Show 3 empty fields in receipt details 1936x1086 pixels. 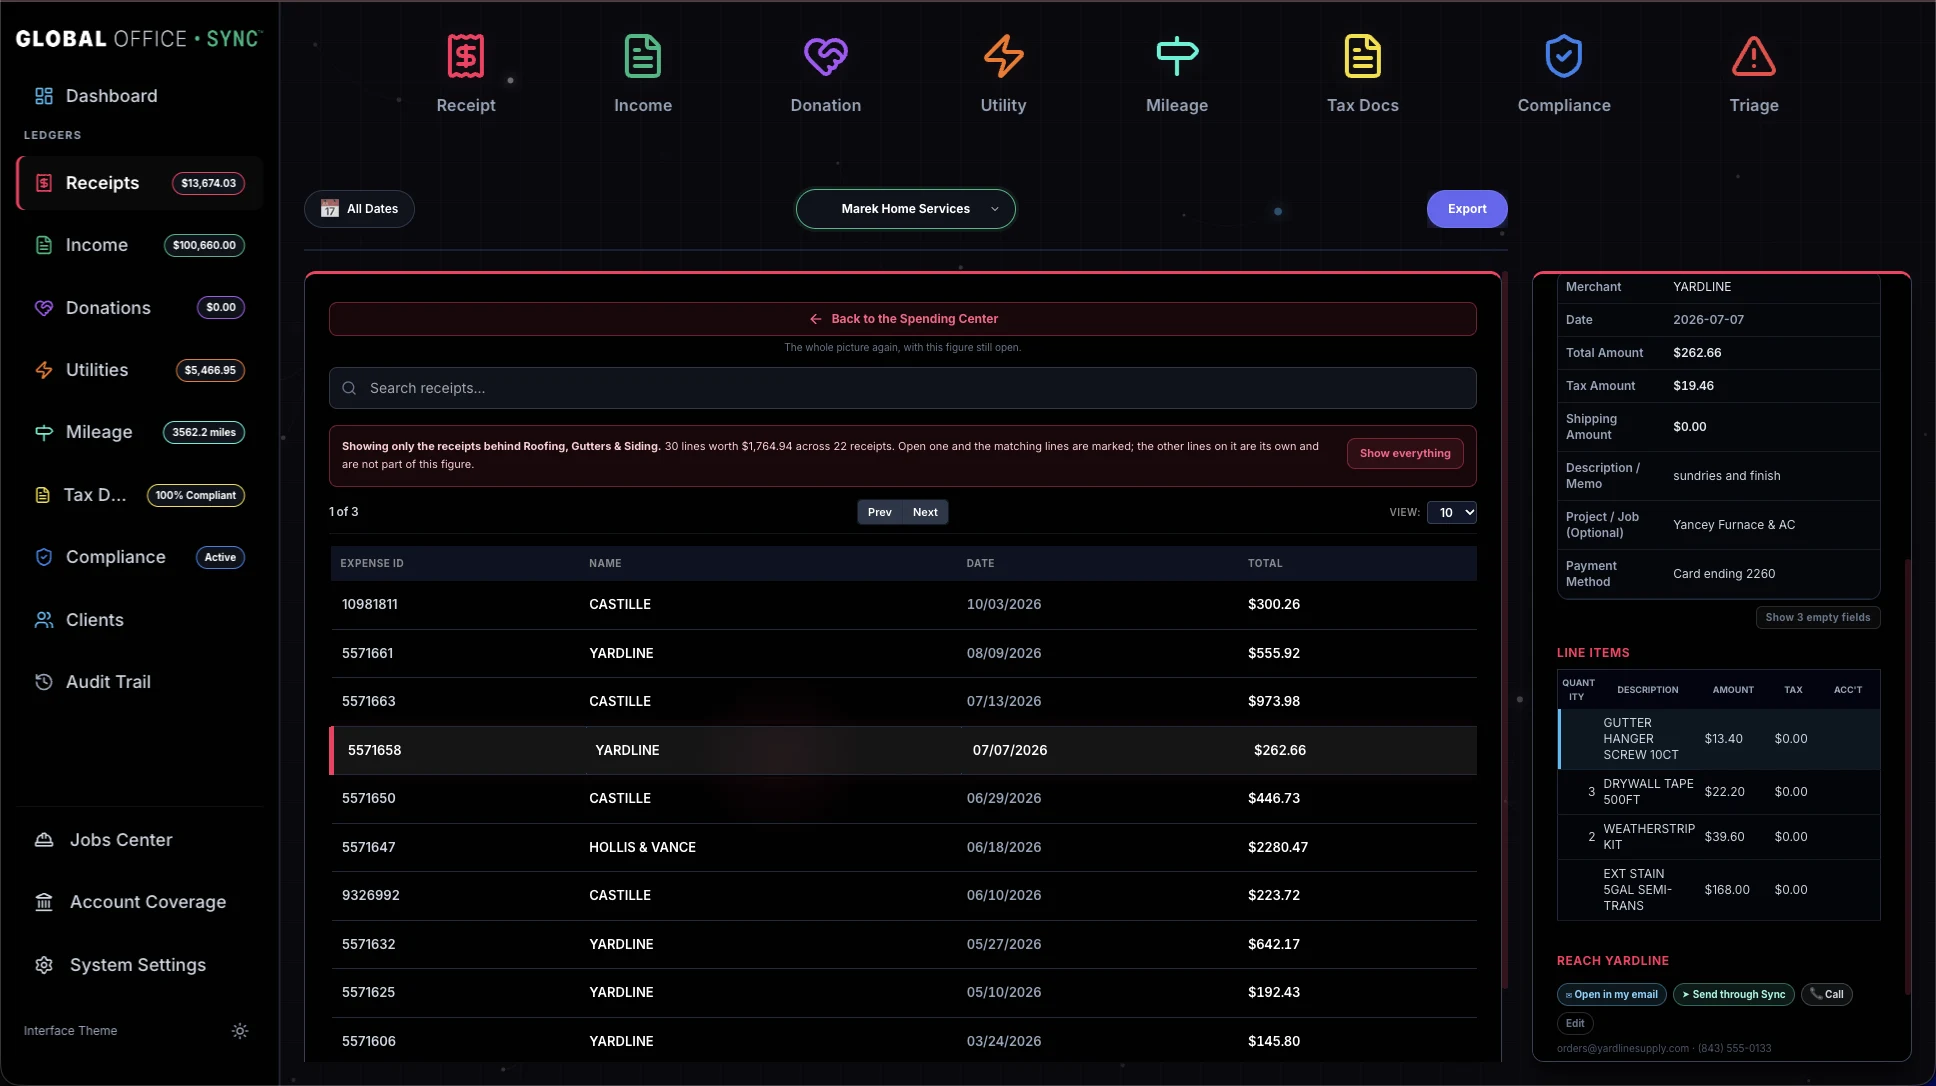pos(1818,618)
